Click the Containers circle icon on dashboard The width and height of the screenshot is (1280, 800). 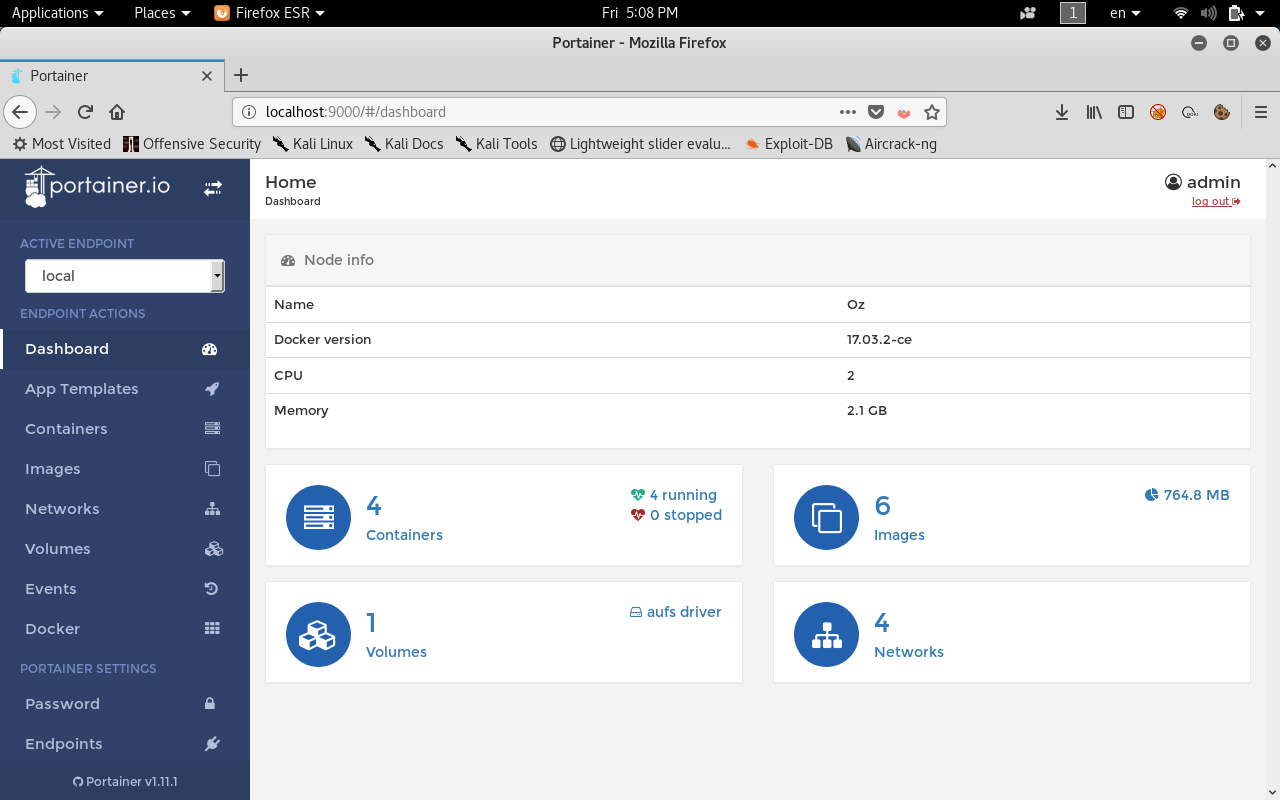[x=318, y=517]
